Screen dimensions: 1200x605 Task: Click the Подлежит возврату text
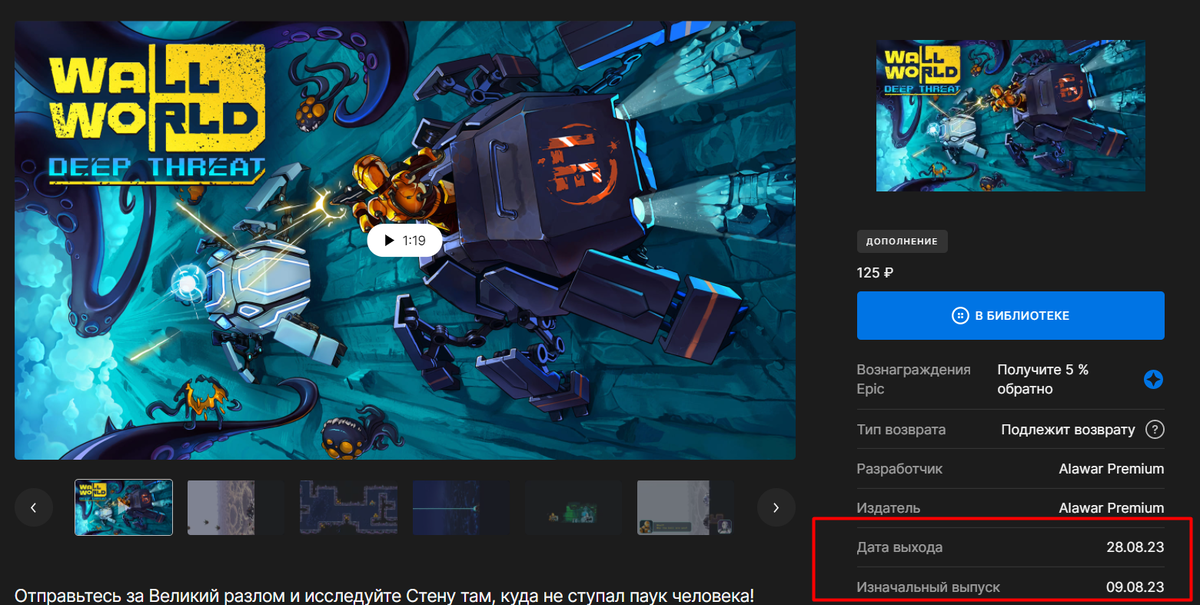[x=1068, y=430]
